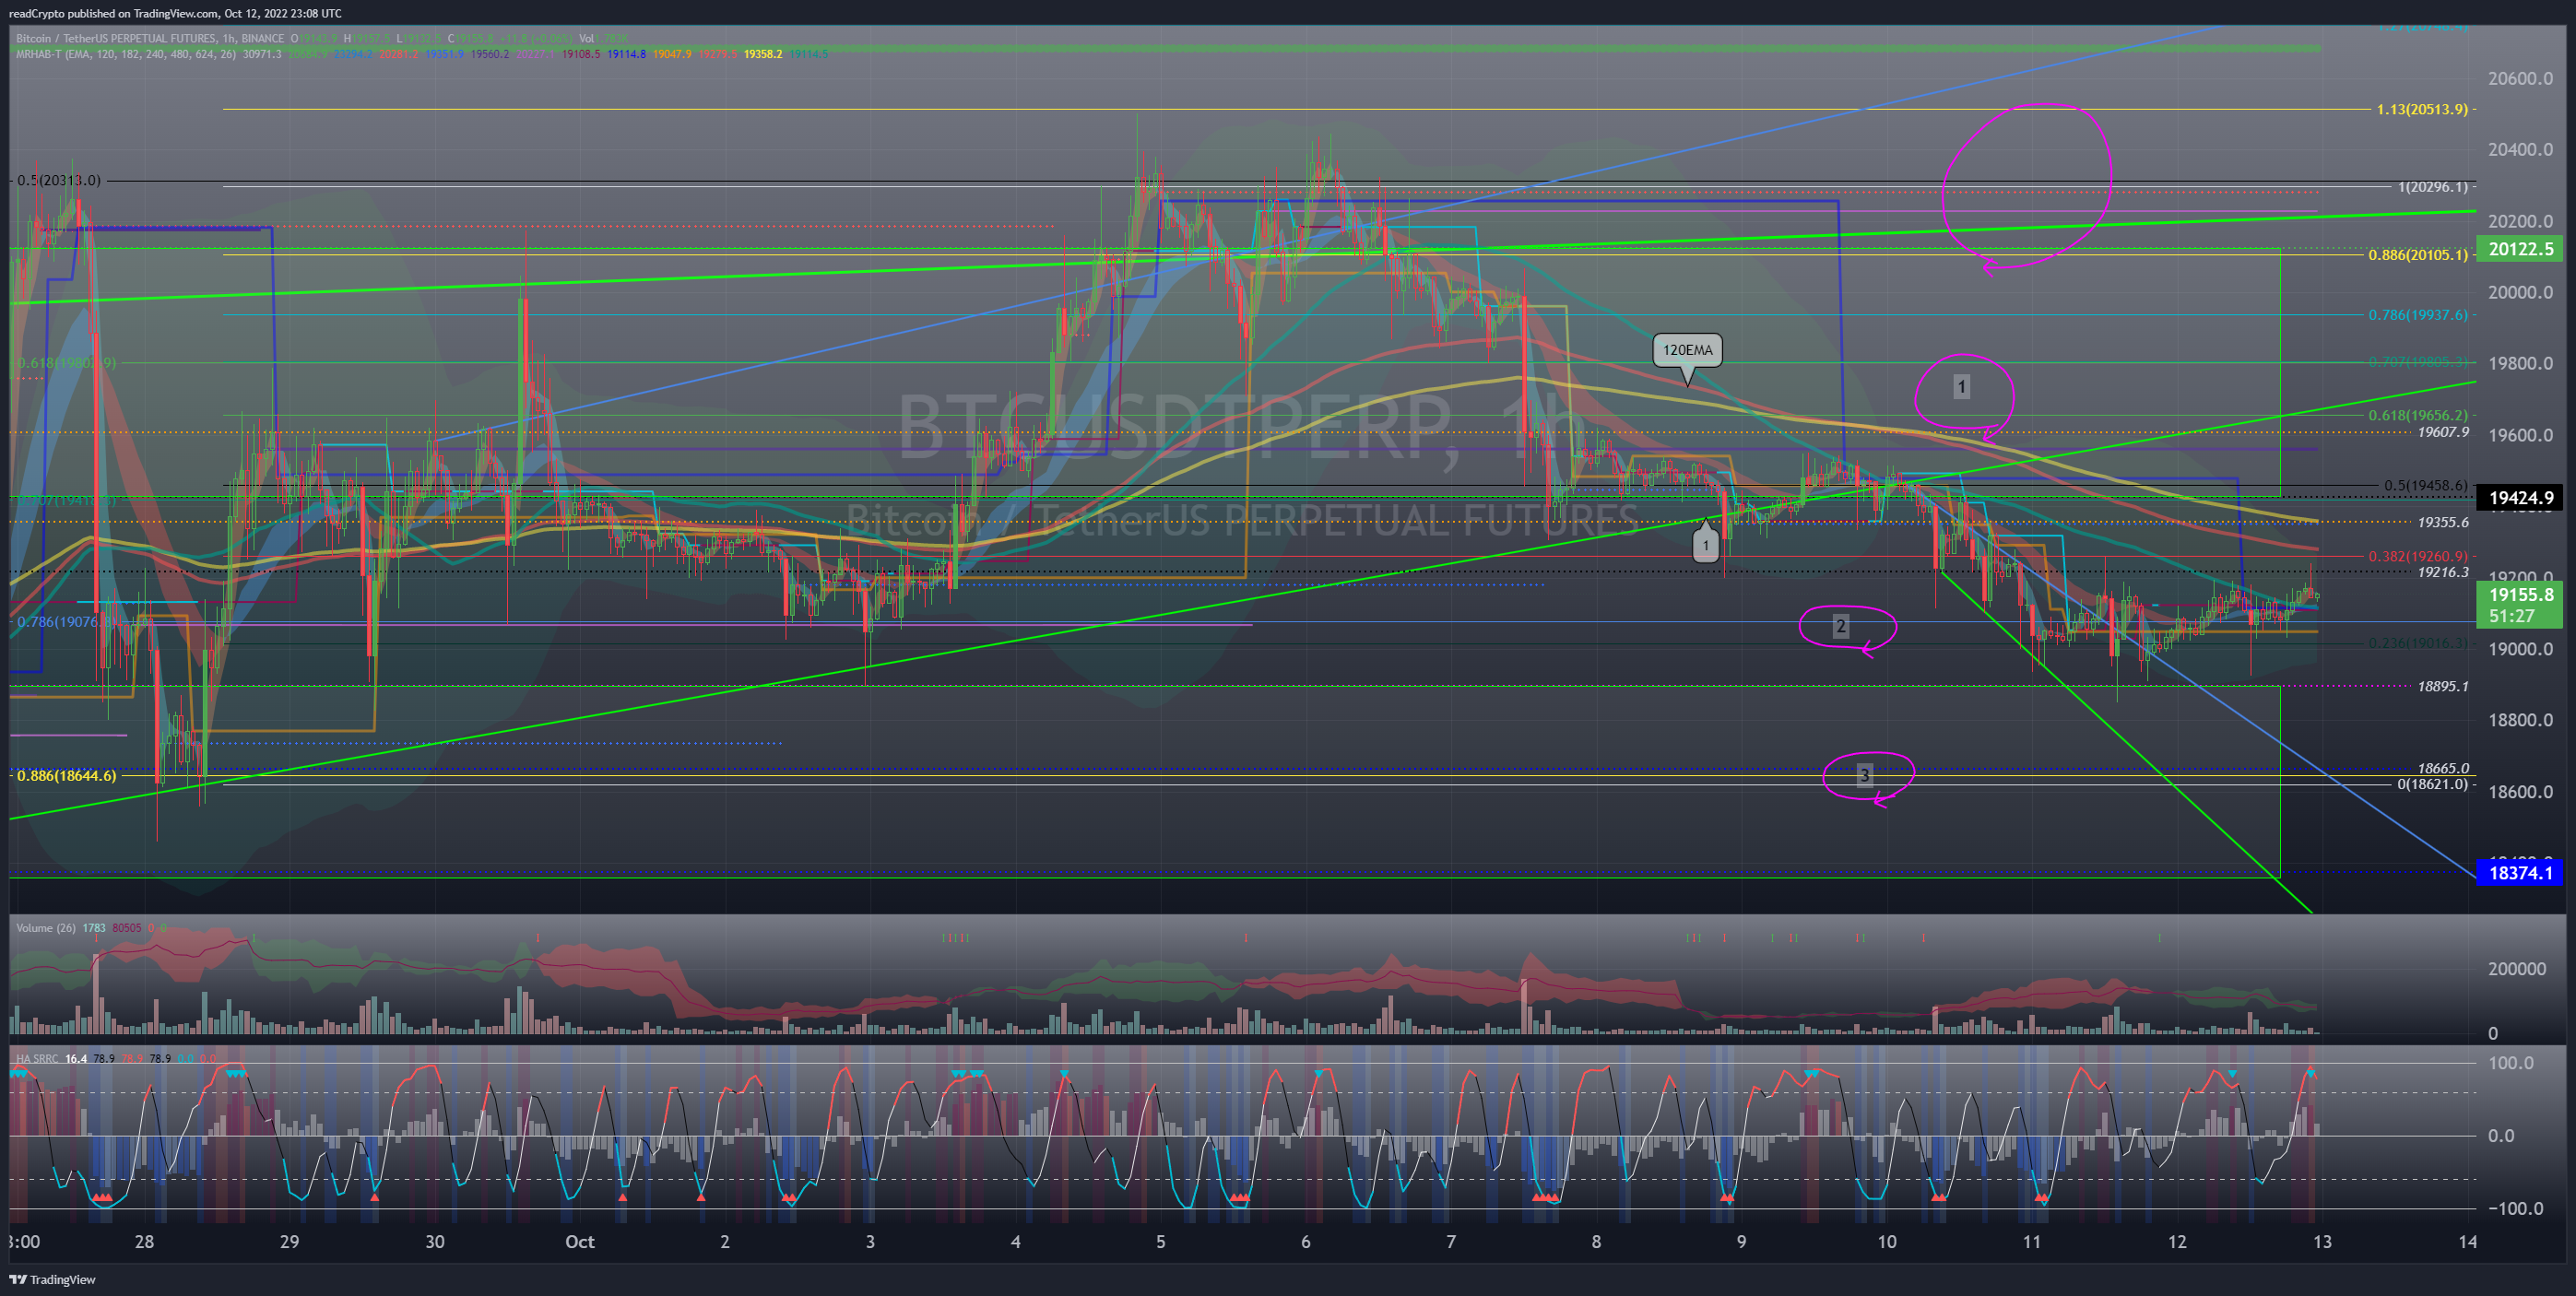Click 20600.0 on the price axis
This screenshot has height=1296, width=2576.
click(2520, 78)
